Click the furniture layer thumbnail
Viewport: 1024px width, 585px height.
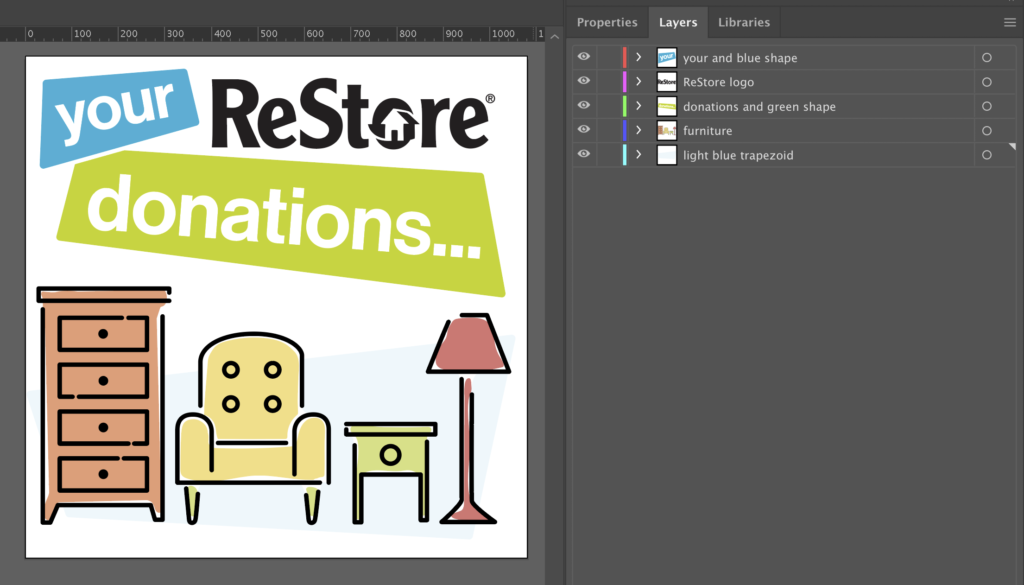point(666,130)
